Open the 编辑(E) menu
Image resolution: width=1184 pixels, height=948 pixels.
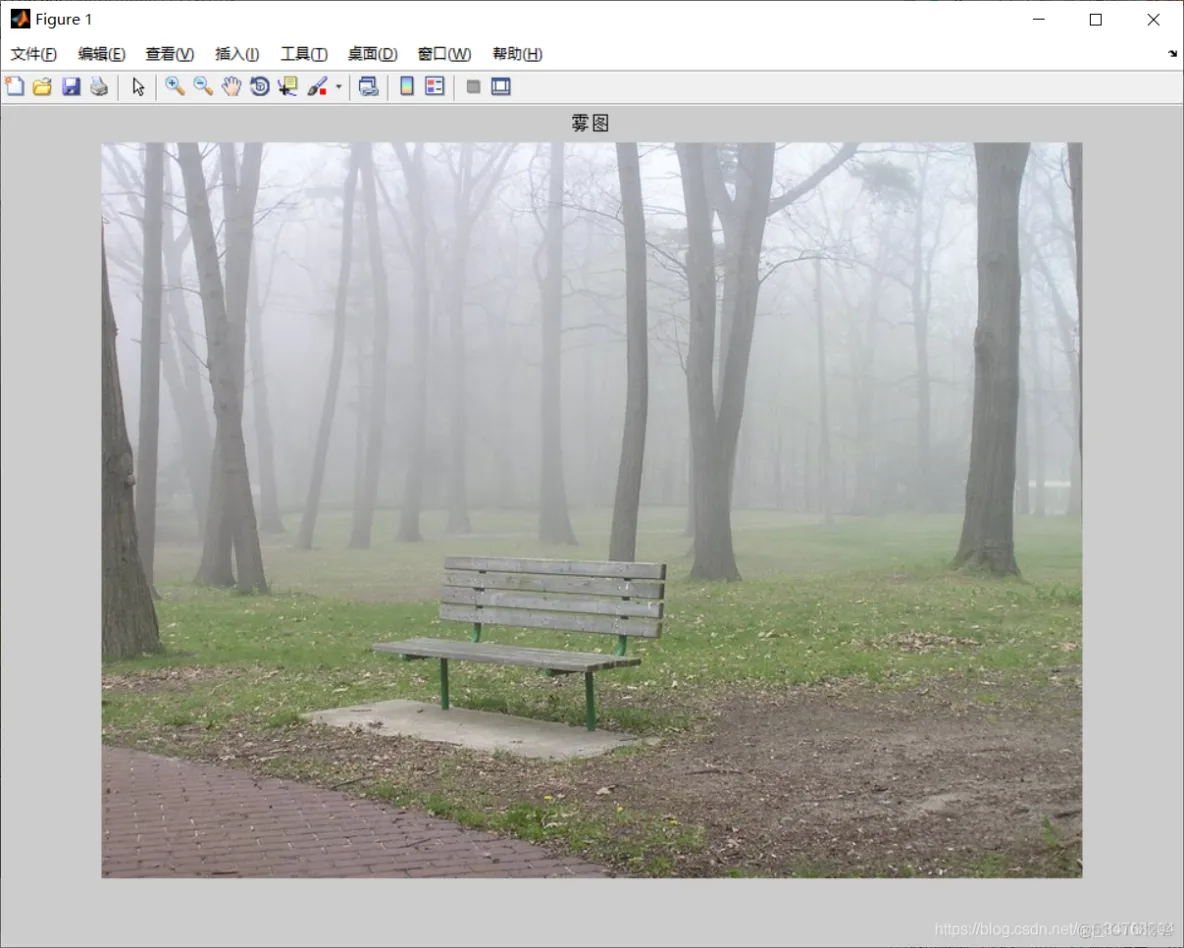pyautogui.click(x=101, y=54)
